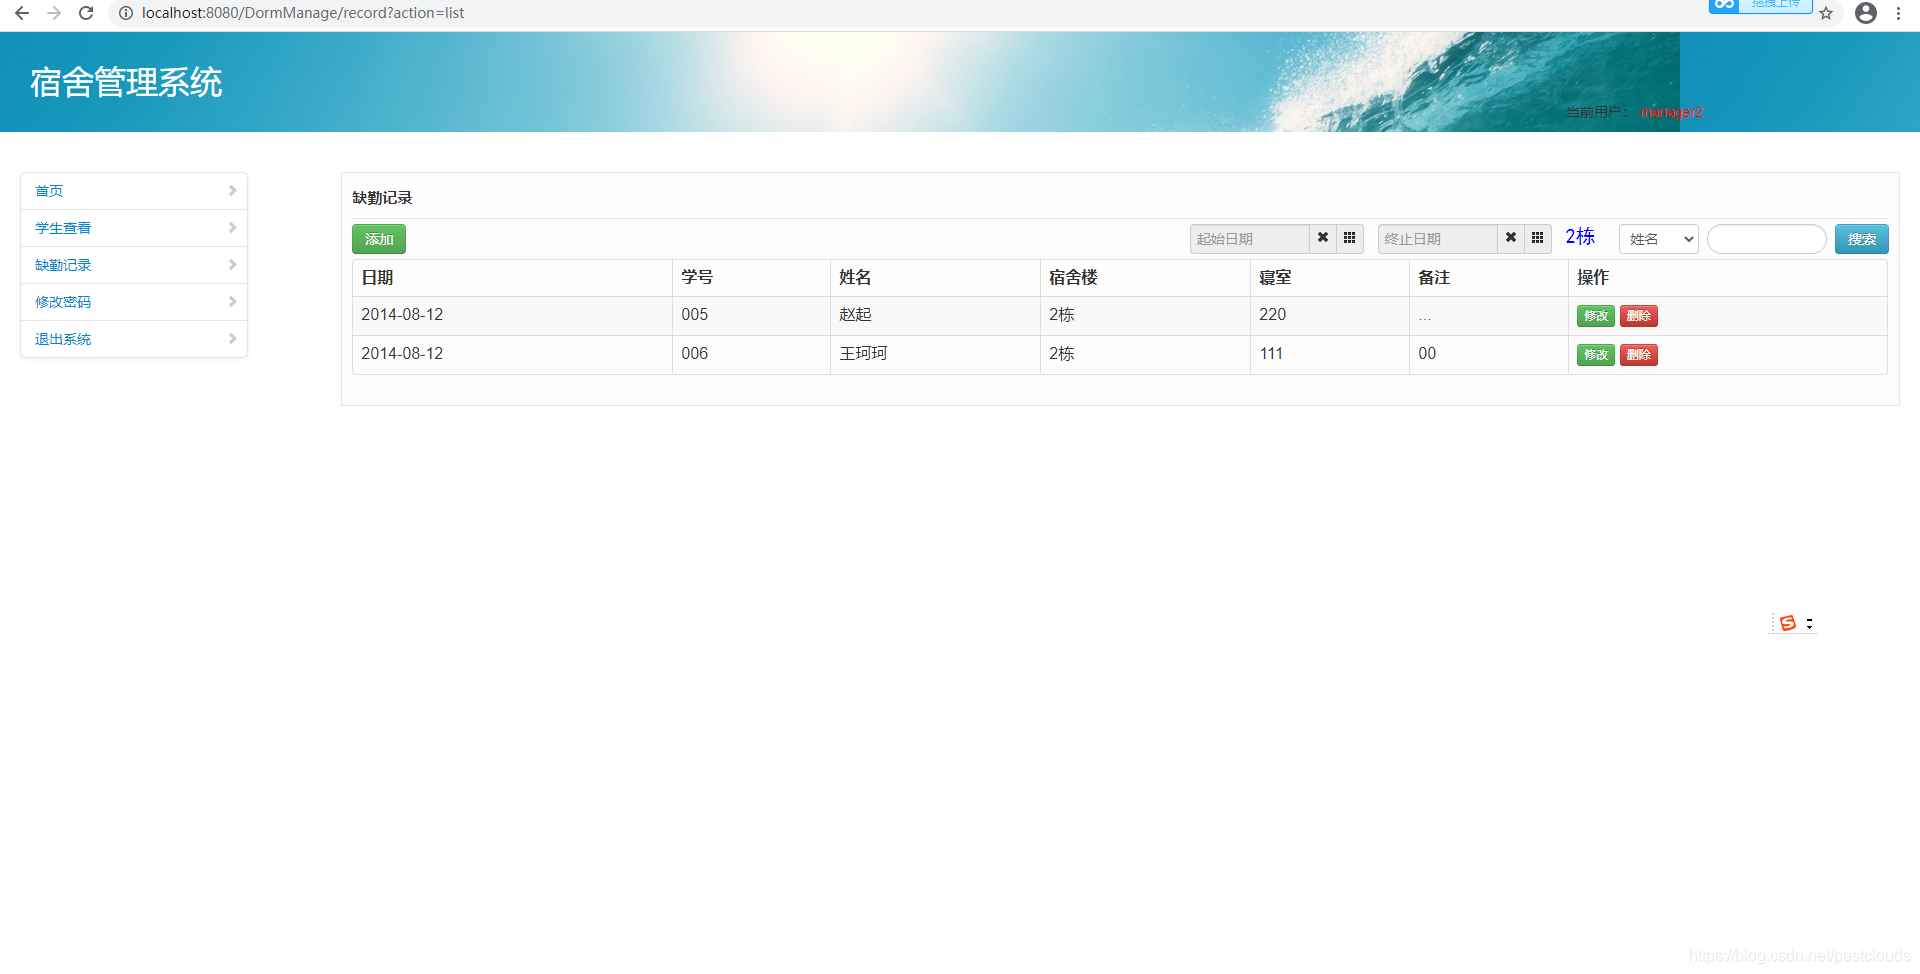1920x974 pixels.
Task: Clear the start date with the X icon
Action: 1323,238
